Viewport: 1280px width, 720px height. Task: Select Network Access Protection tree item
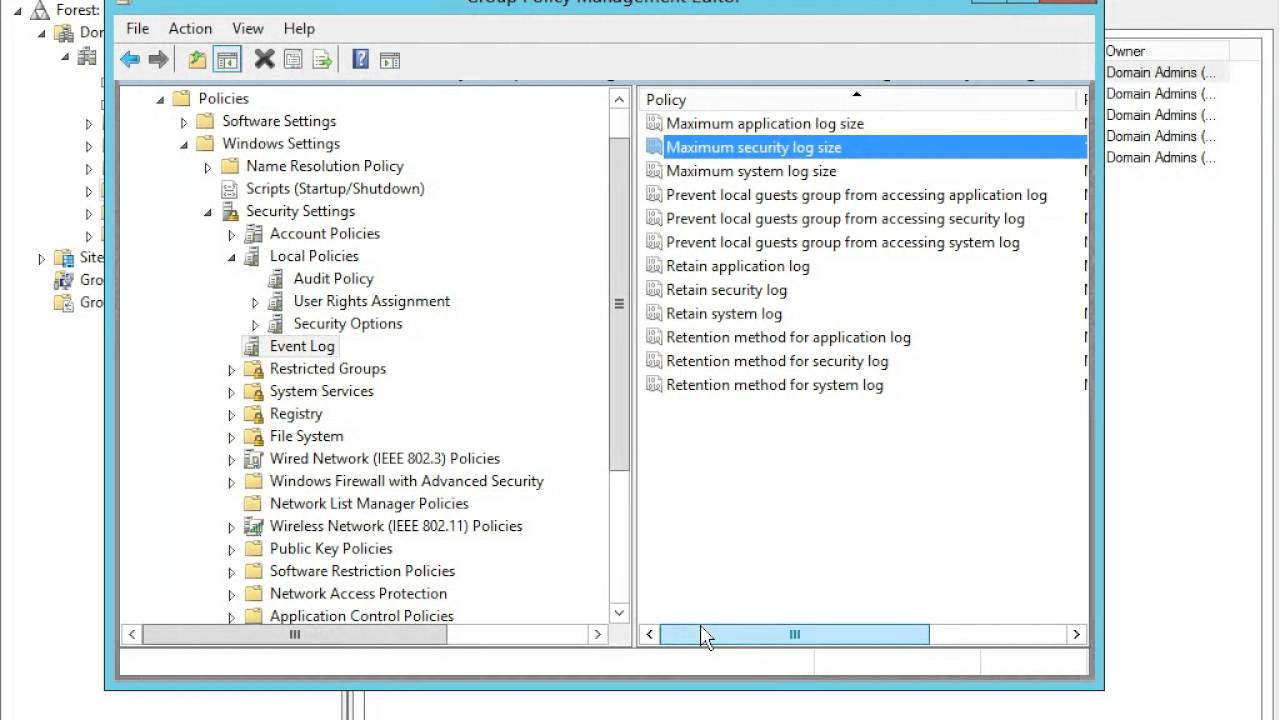tap(358, 593)
